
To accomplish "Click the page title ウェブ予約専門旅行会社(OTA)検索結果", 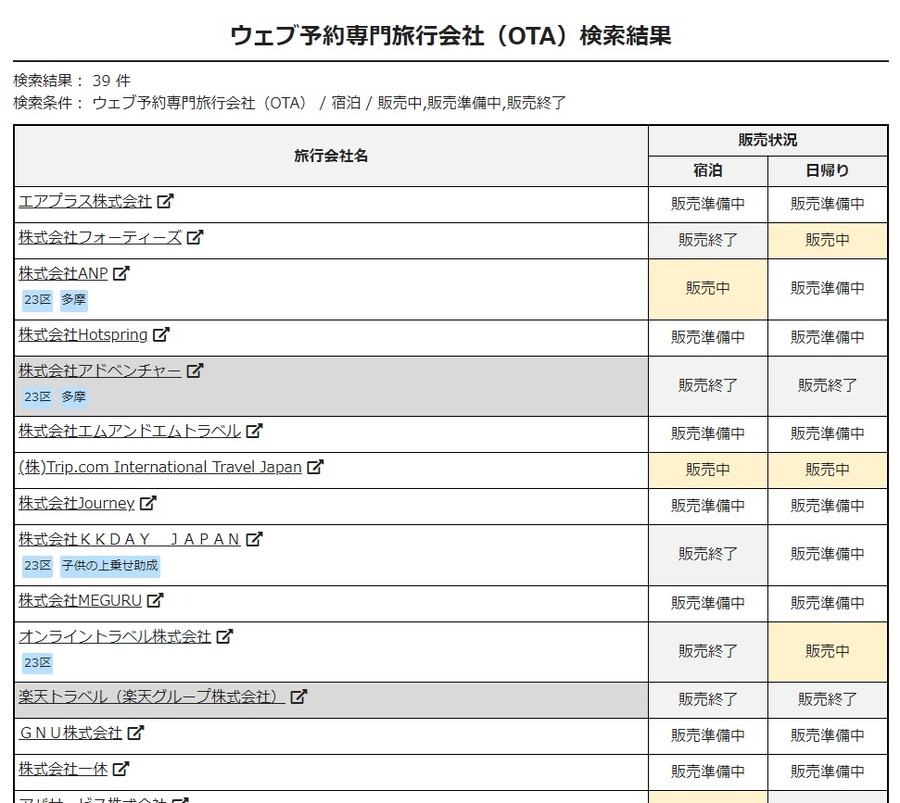I will pyautogui.click(x=451, y=35).
